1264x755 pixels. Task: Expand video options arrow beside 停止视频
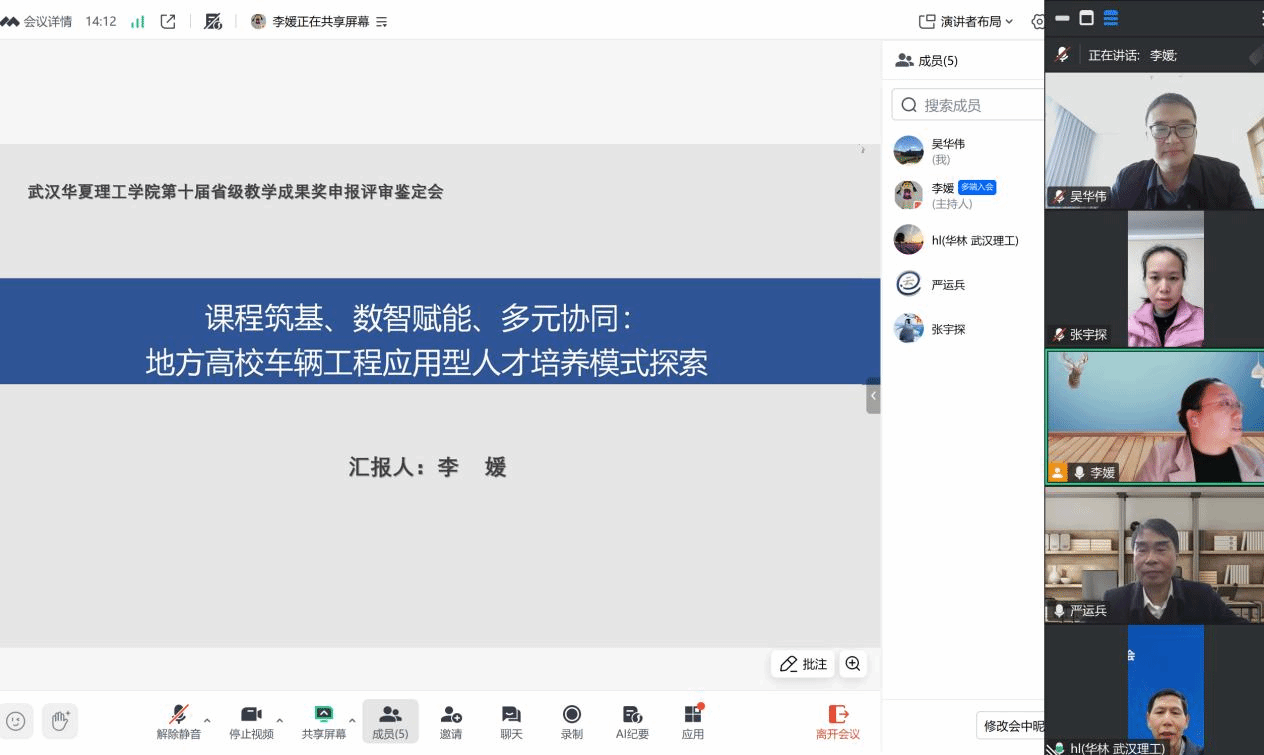point(279,720)
